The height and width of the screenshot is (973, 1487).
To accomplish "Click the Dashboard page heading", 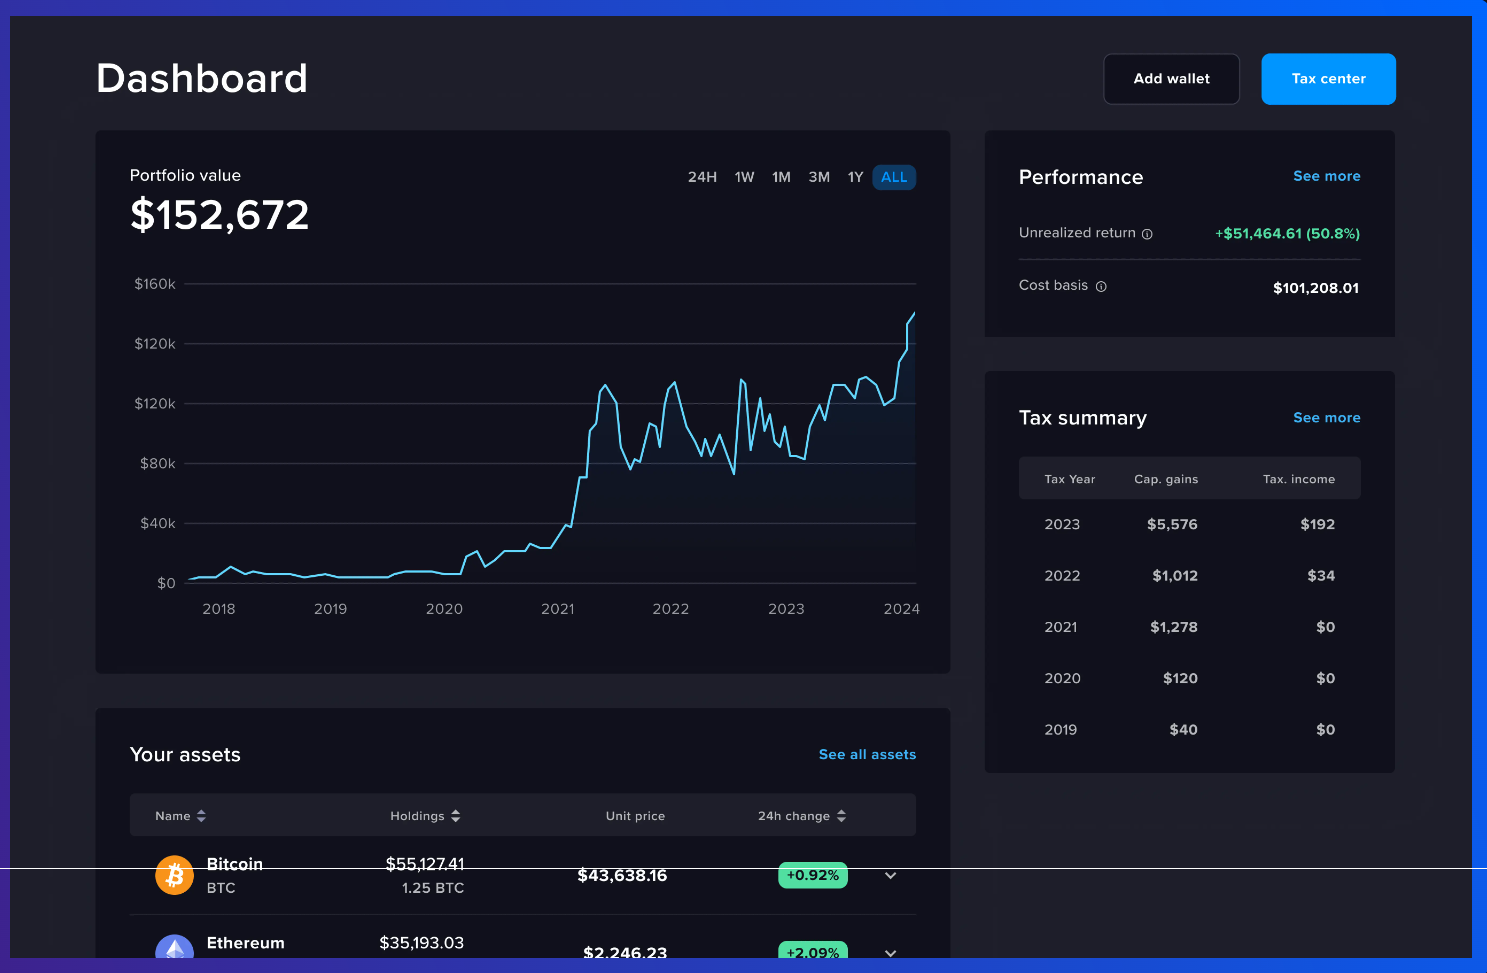I will pos(202,79).
